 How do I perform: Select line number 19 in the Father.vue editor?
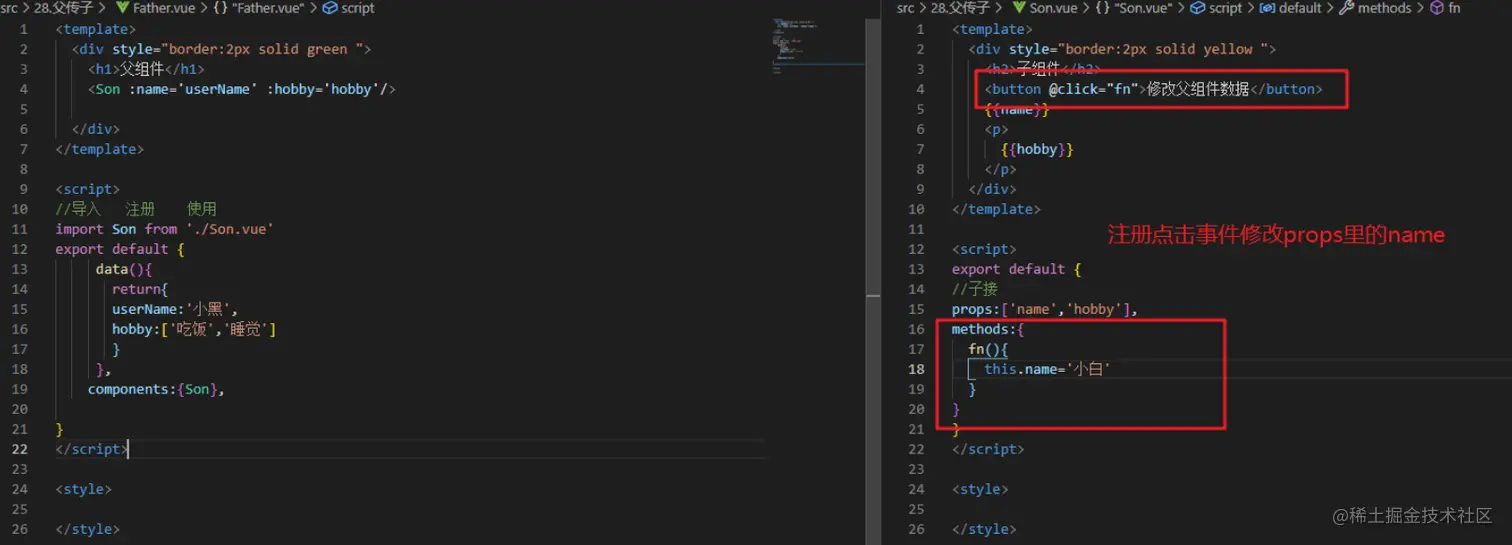(20, 389)
